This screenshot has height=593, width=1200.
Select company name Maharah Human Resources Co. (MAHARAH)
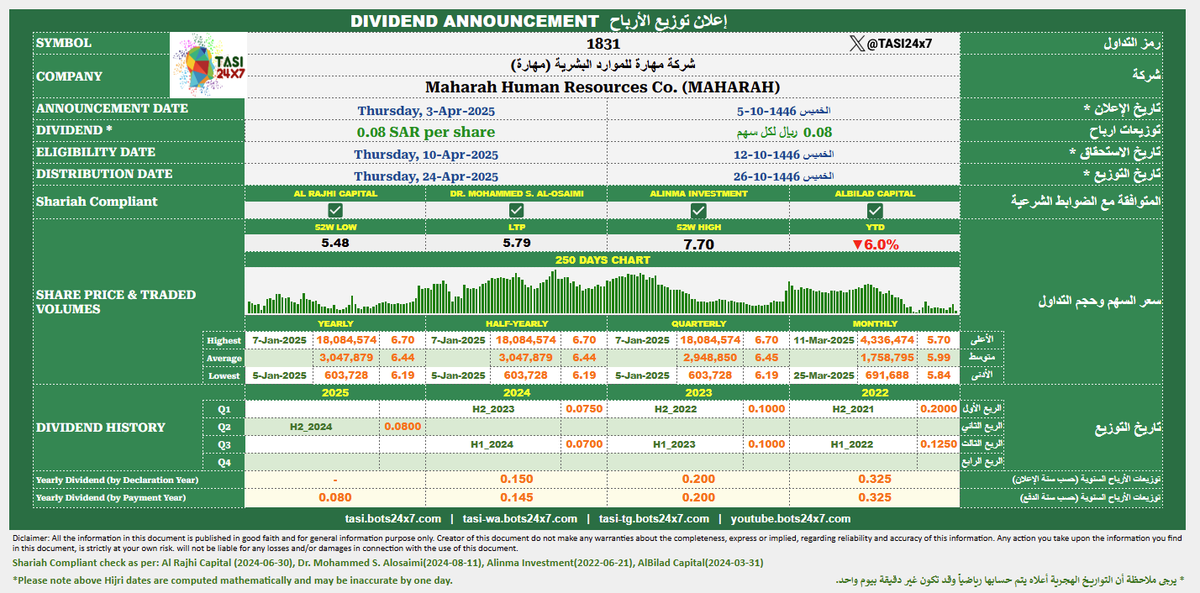(603, 87)
